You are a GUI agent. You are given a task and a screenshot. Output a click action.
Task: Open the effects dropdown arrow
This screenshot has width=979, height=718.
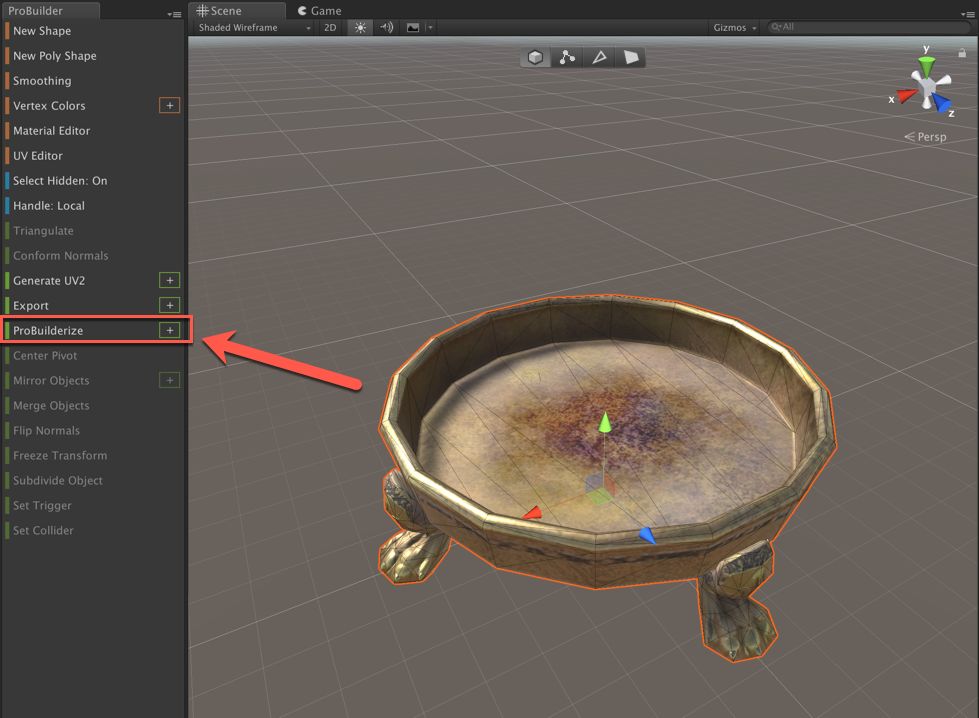(x=431, y=27)
